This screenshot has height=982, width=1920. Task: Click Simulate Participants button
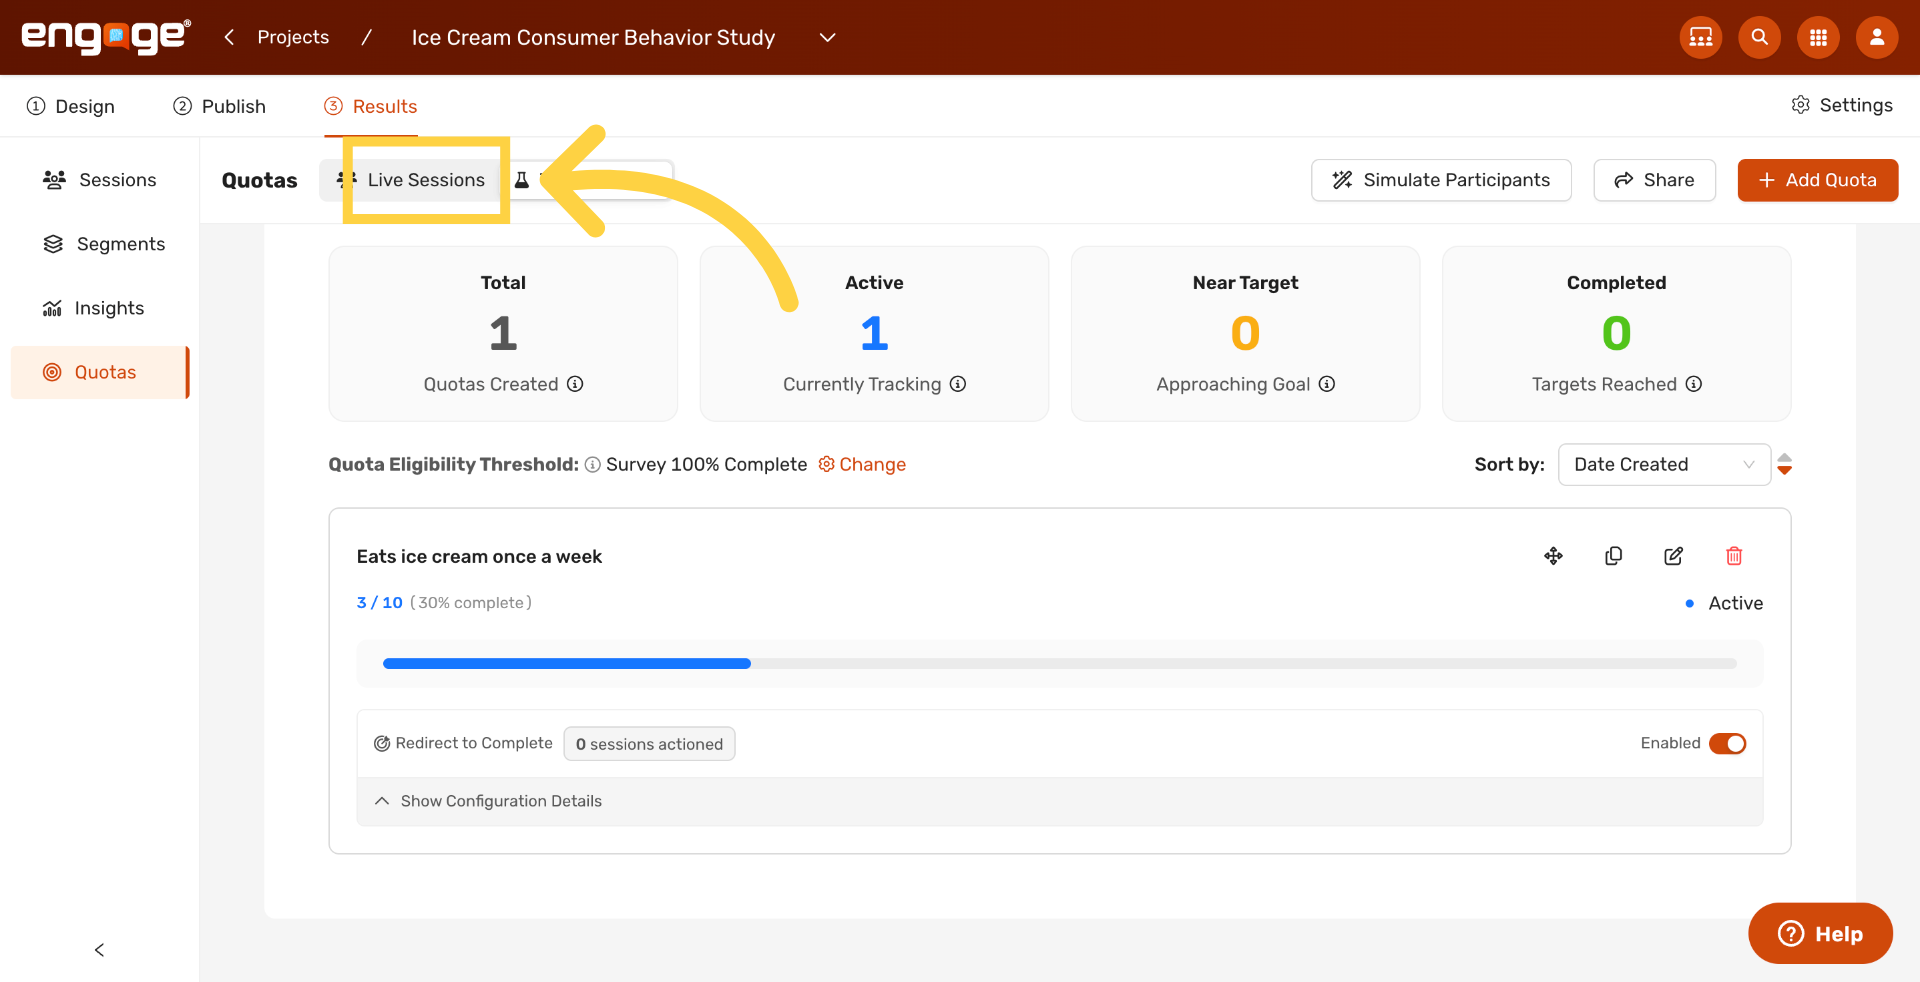1441,180
